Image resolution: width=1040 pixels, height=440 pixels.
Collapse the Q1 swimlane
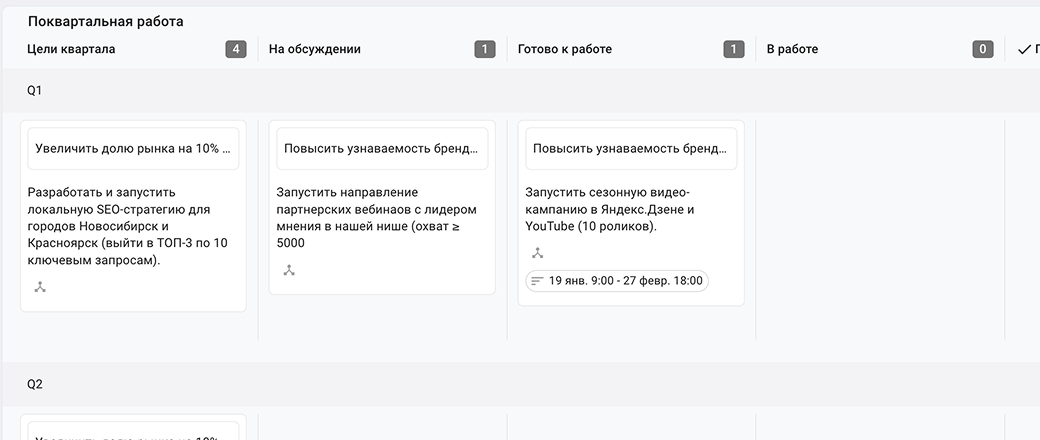pyautogui.click(x=35, y=90)
